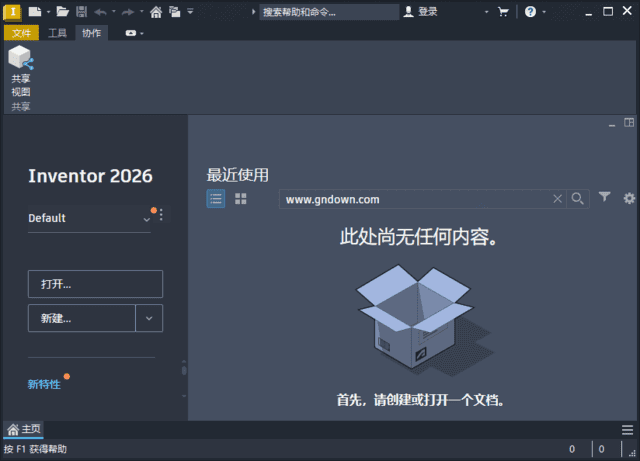This screenshot has height=461, width=640.
Task: Open the new file dropdown in quick toolbar
Action: tap(47, 12)
